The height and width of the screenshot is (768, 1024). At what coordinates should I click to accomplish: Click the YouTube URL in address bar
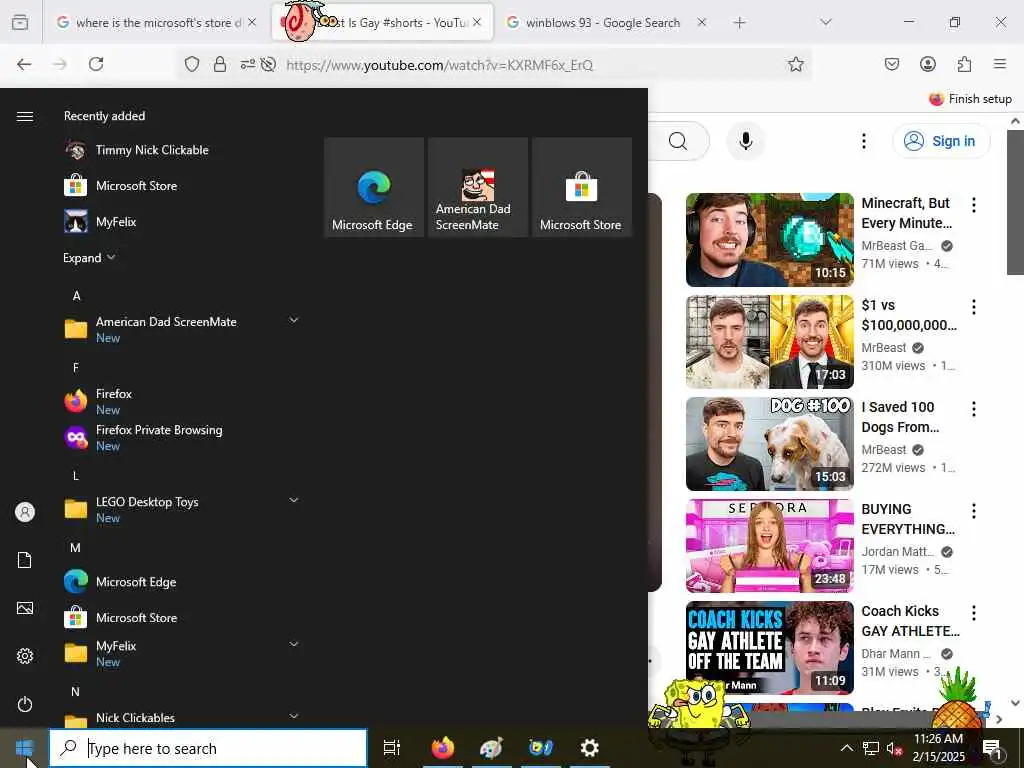click(440, 65)
